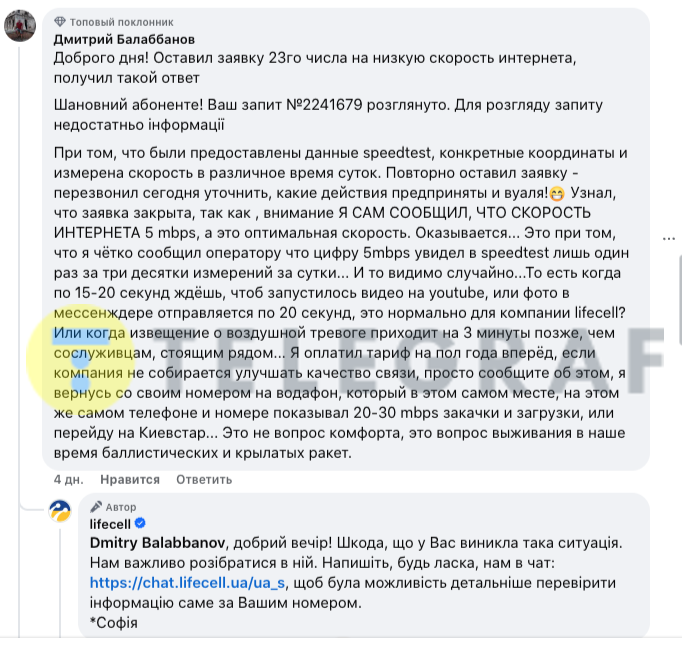The height and width of the screenshot is (646, 682).
Task: Open Дмитрий Балаббанов's profile picture
Action: pos(20,26)
